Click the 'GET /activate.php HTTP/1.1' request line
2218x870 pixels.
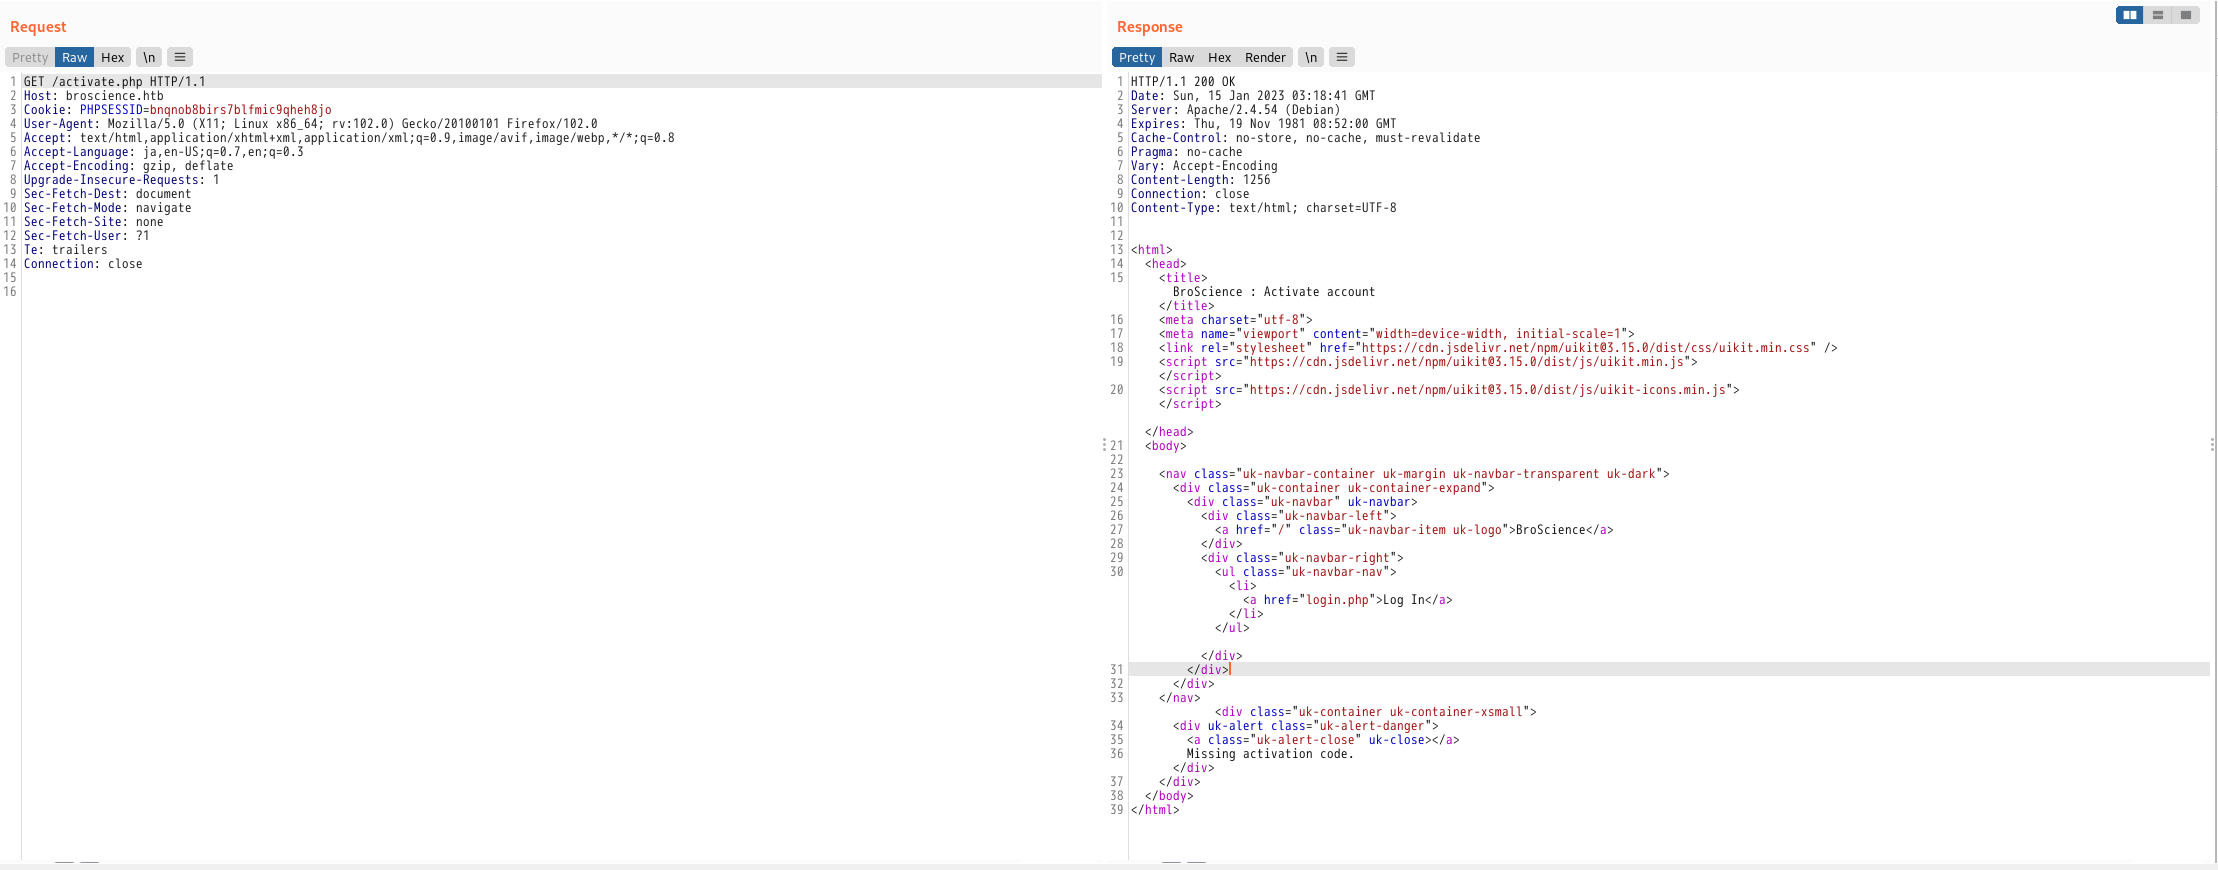point(115,82)
